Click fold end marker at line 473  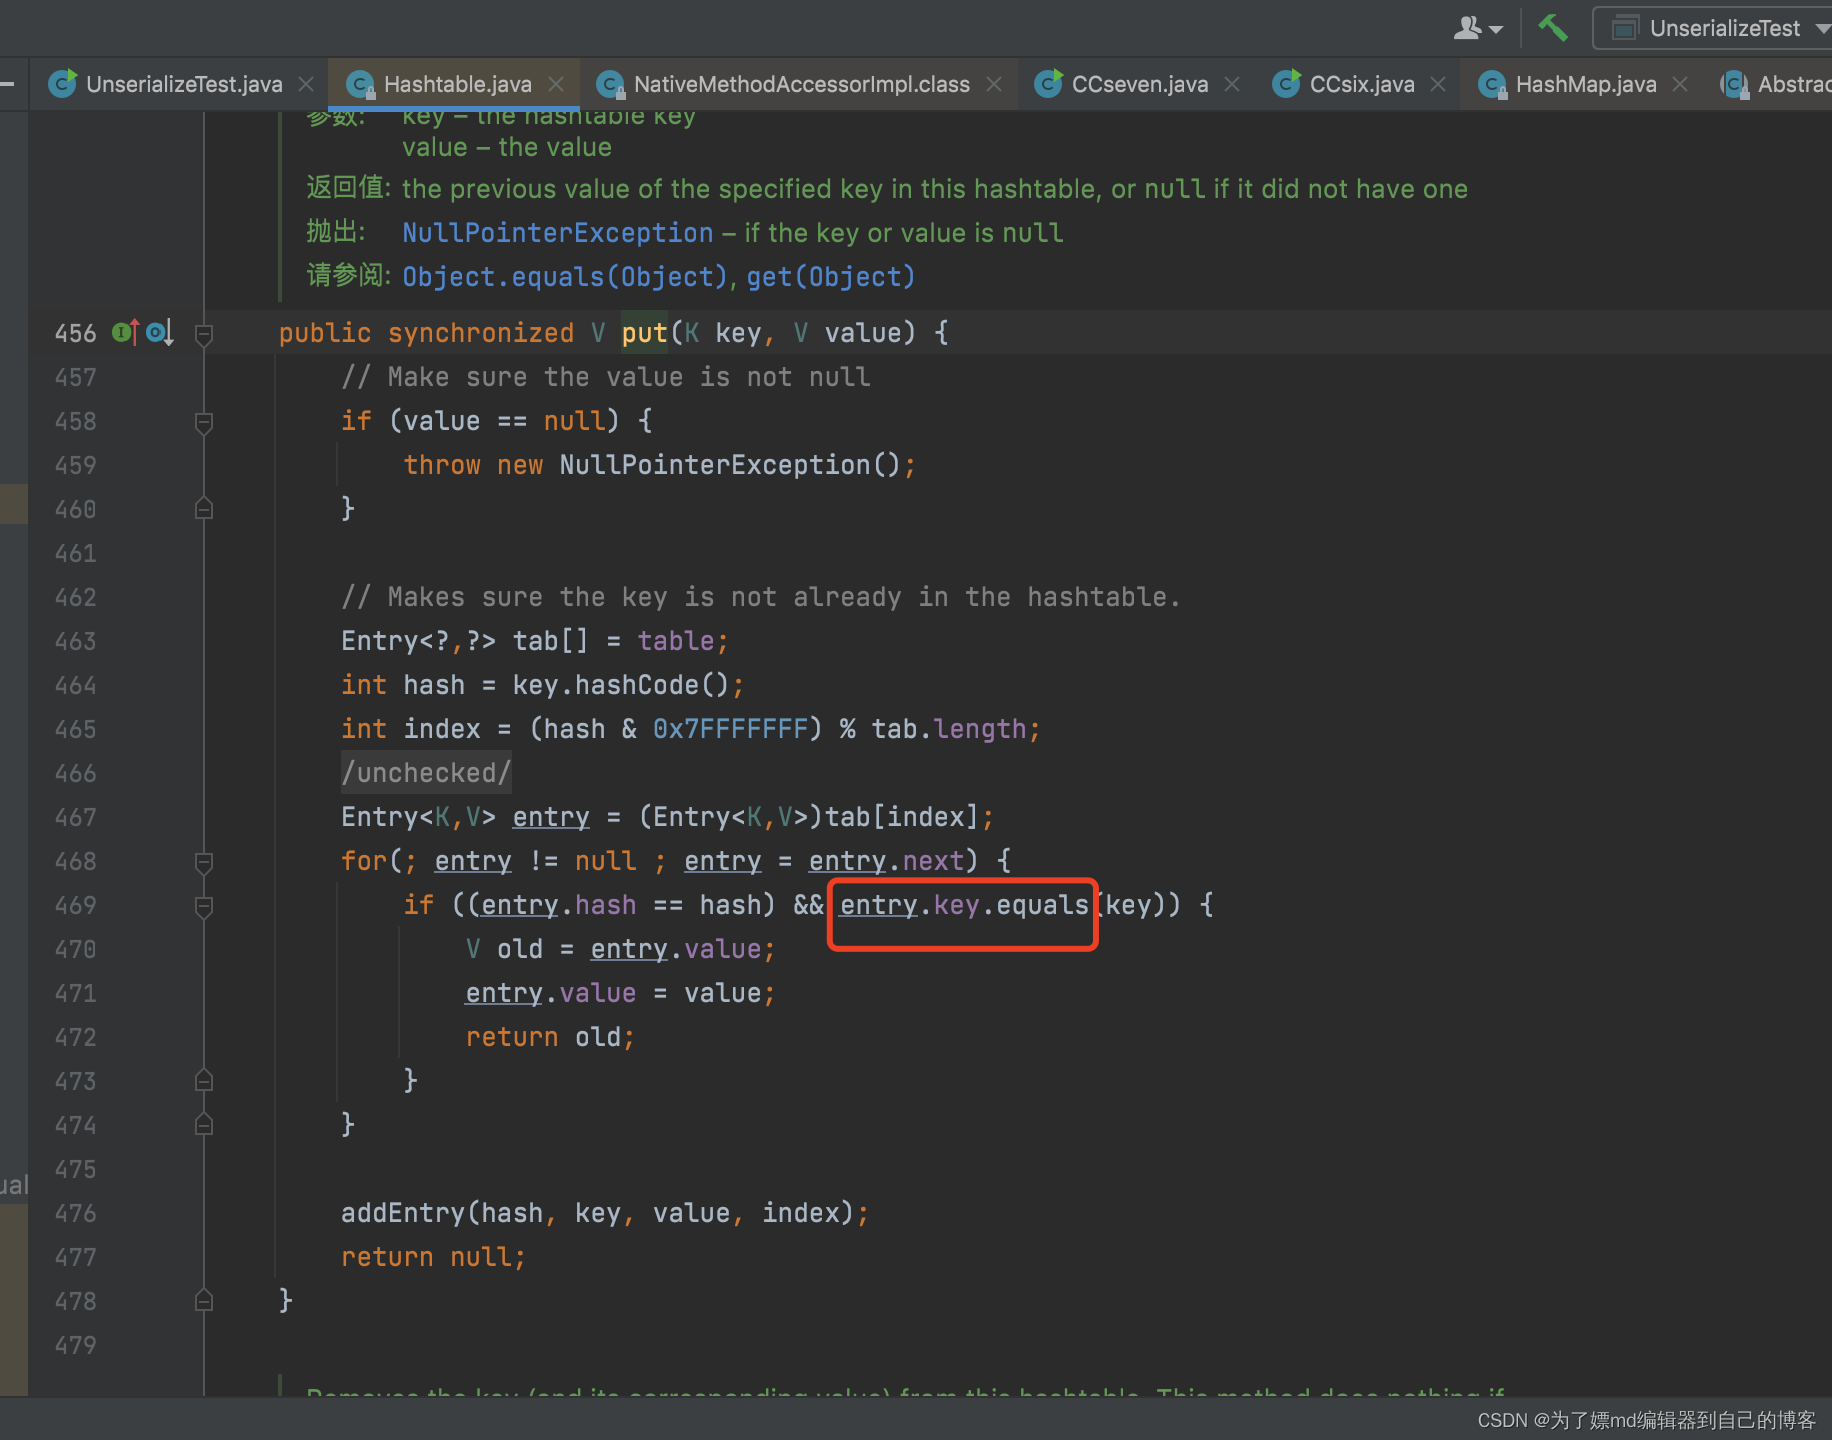(204, 1081)
